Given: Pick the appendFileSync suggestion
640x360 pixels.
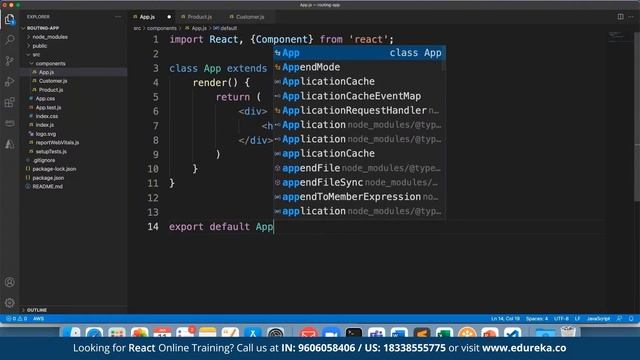Looking at the screenshot, I should click(x=359, y=182).
